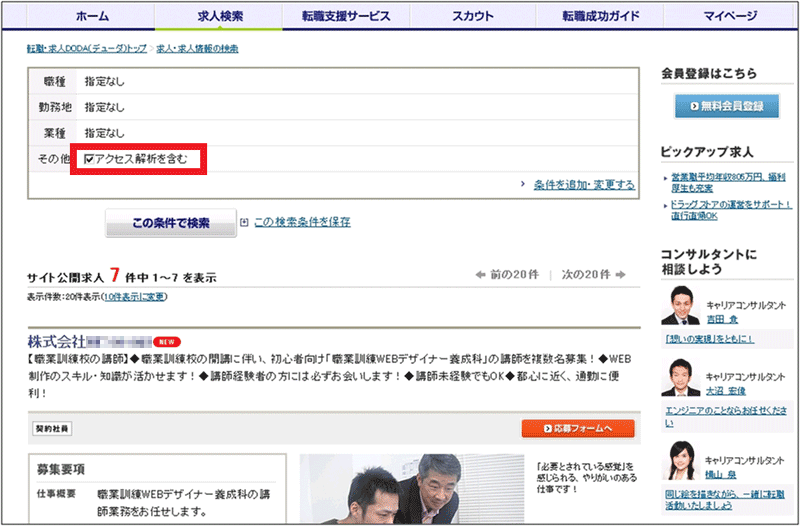The height and width of the screenshot is (526, 800).
Task: Click the 無料会員登録 button
Action: pos(726,105)
